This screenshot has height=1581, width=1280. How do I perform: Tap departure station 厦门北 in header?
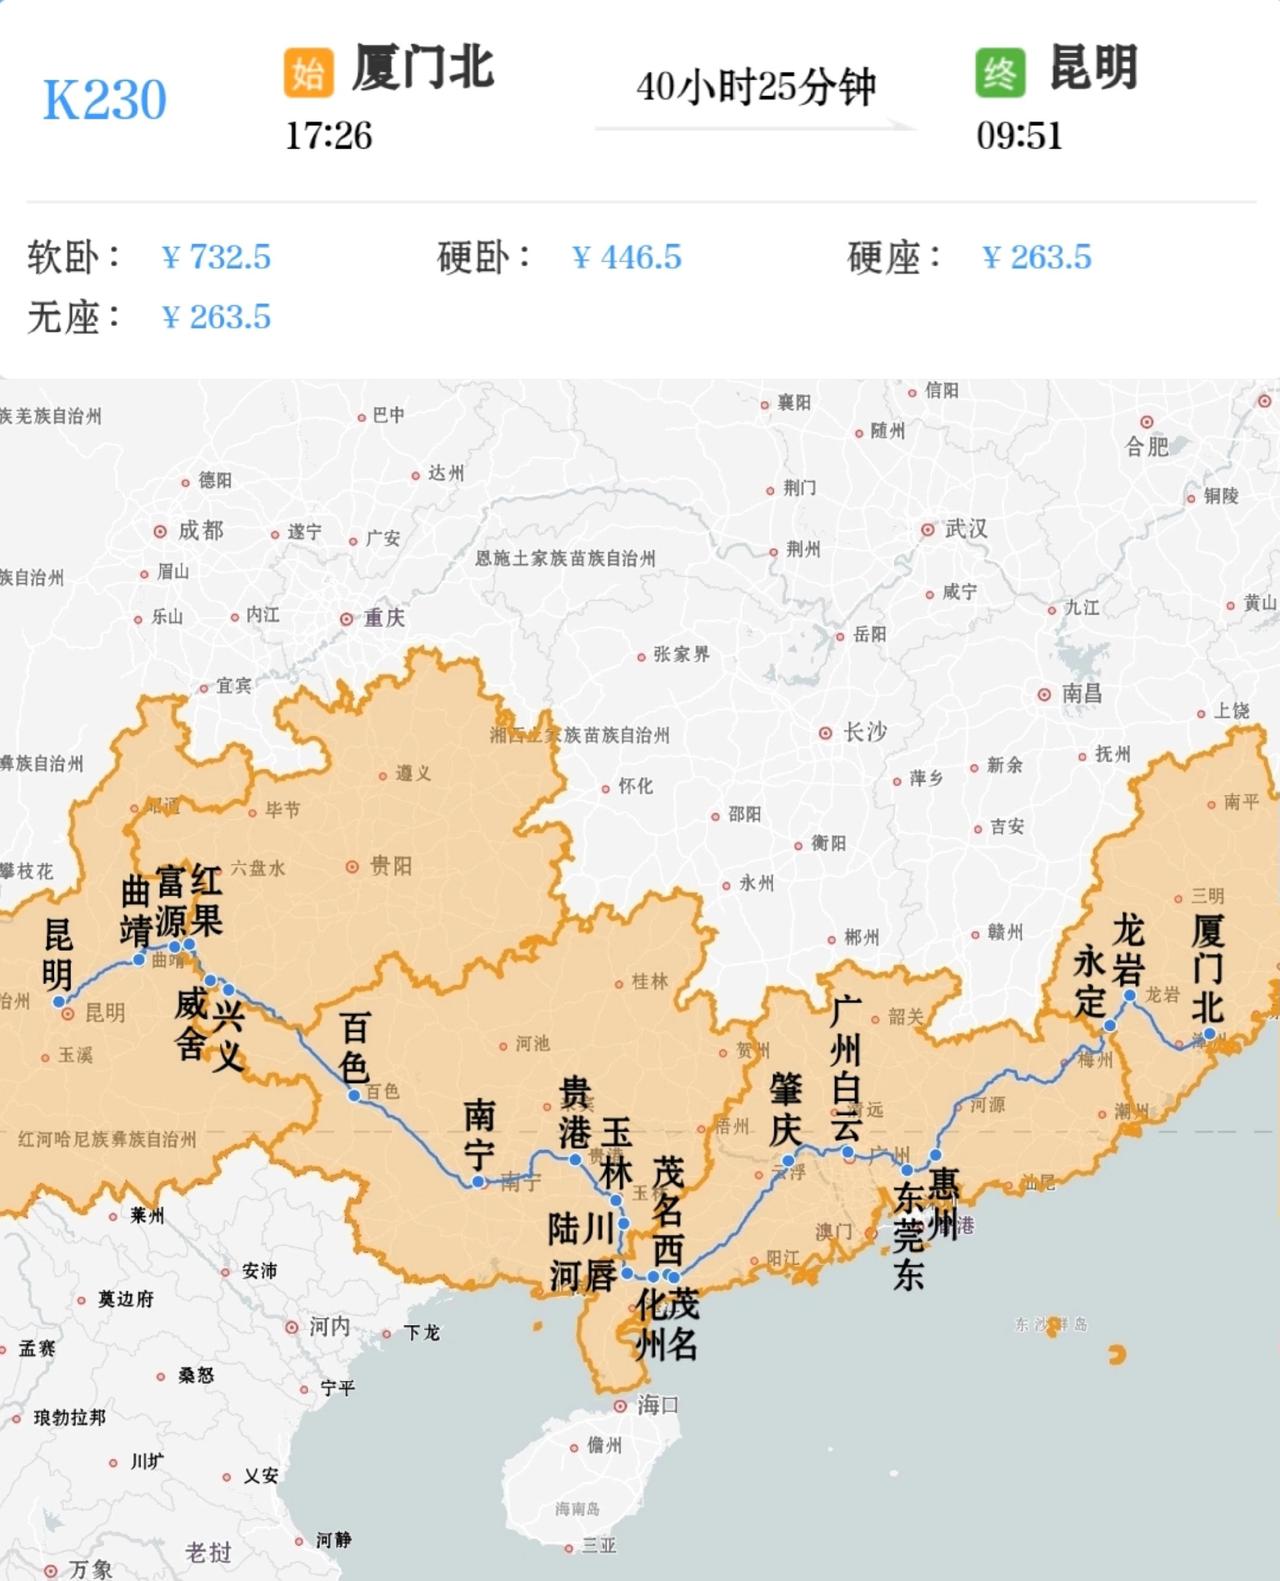click(423, 68)
